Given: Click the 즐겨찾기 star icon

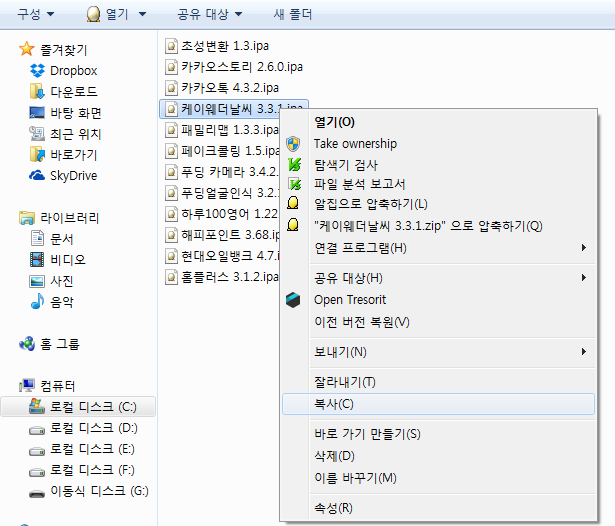Looking at the screenshot, I should point(27,49).
